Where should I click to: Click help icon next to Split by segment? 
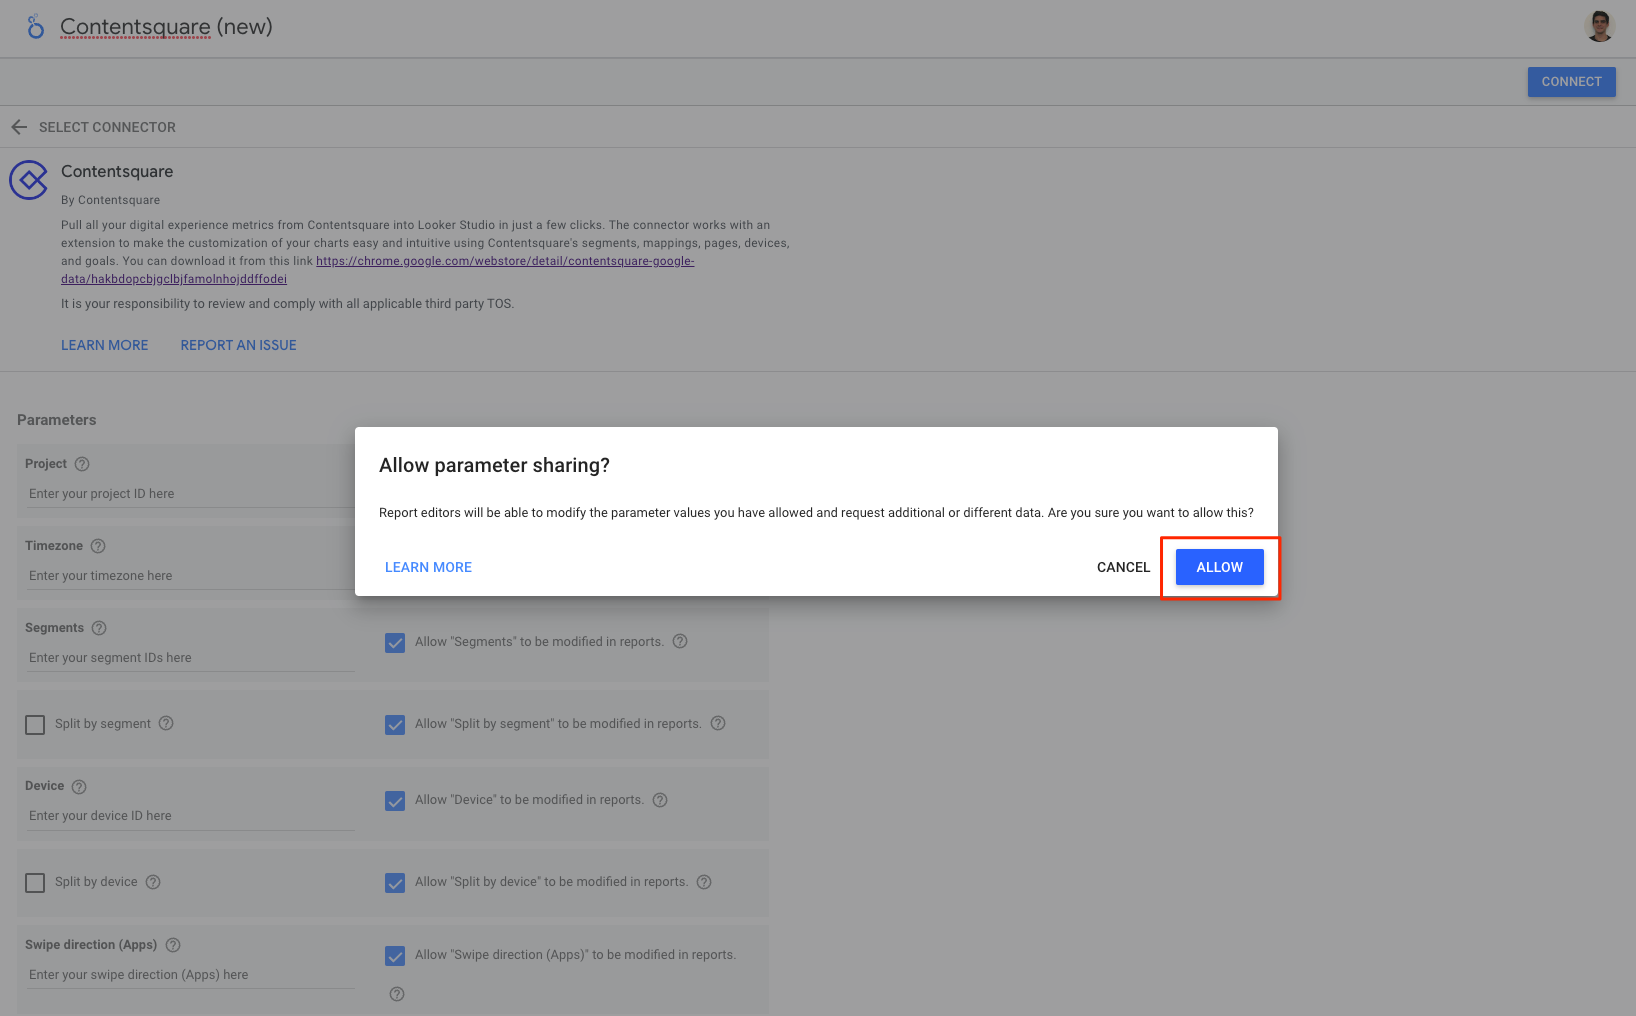pyautogui.click(x=166, y=723)
